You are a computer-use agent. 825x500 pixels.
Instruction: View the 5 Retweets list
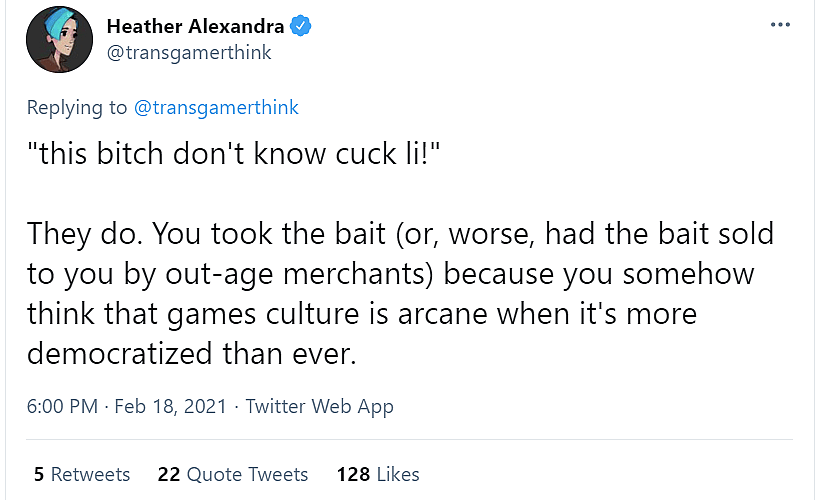pos(82,473)
